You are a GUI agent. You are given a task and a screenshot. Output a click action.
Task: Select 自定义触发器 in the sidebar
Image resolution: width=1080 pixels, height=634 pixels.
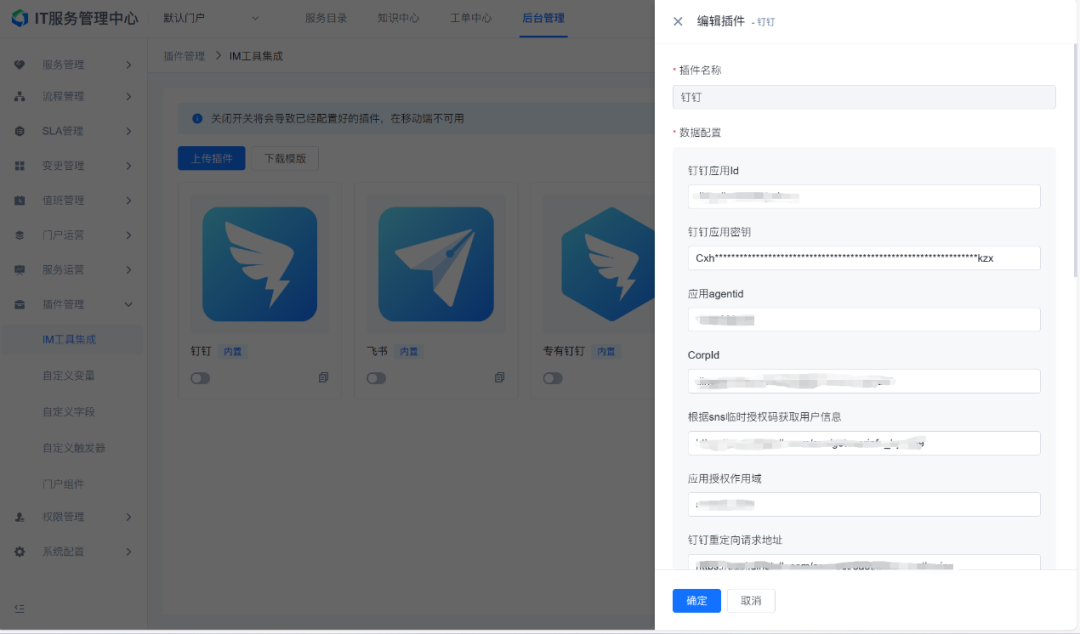click(x=72, y=448)
